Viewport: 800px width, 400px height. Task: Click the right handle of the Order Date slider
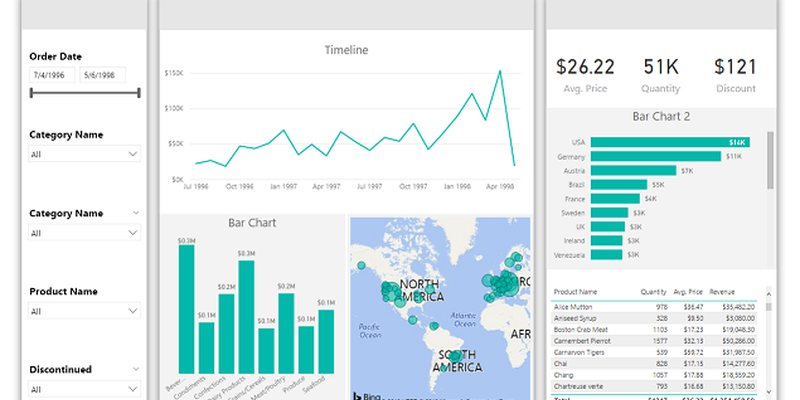coord(138,93)
